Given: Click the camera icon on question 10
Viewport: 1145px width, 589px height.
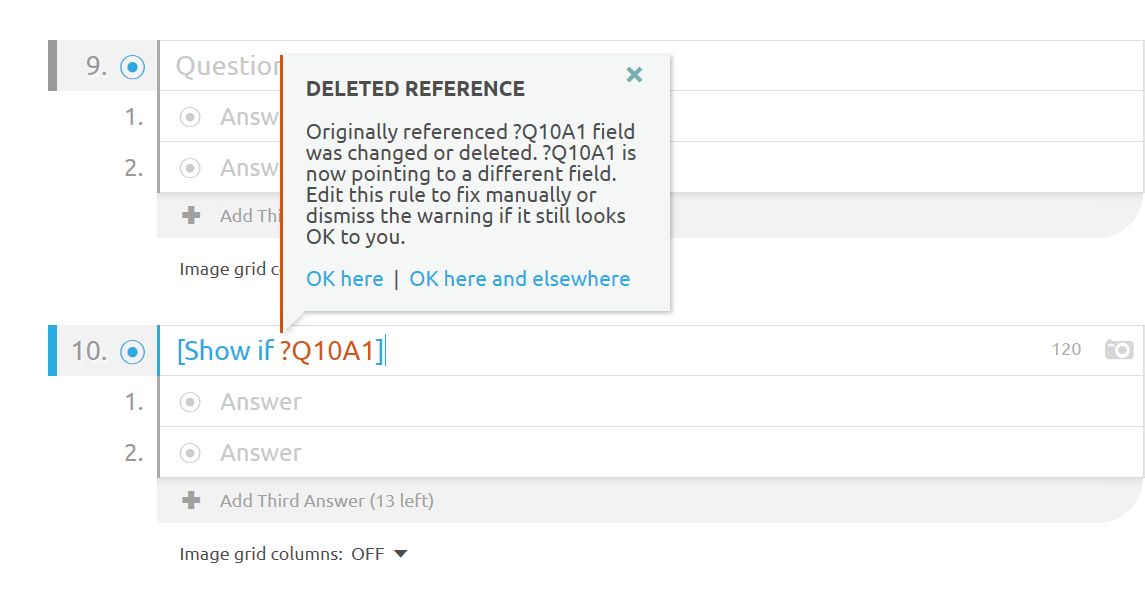Looking at the screenshot, I should tap(1119, 350).
